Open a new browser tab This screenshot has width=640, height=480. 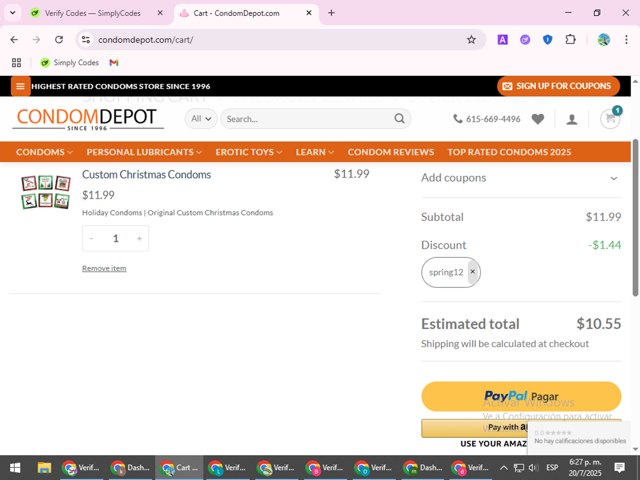click(331, 13)
